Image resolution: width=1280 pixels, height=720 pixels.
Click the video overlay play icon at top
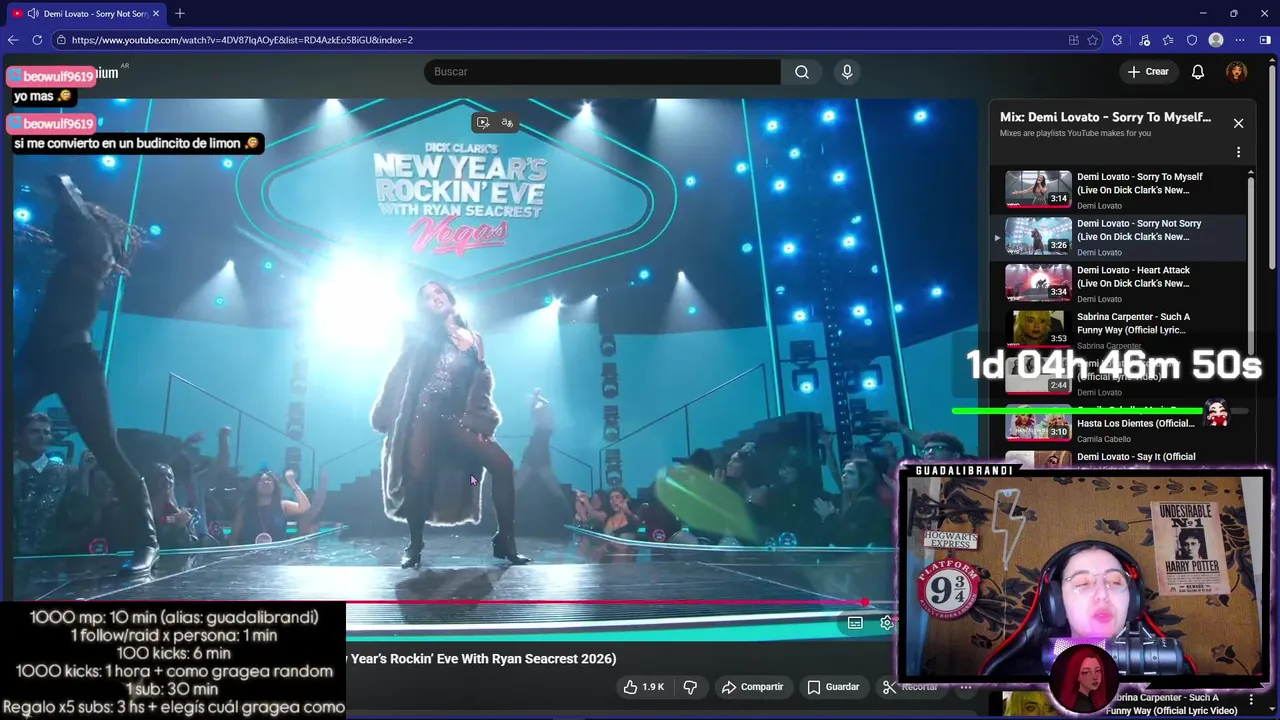pyautogui.click(x=483, y=123)
